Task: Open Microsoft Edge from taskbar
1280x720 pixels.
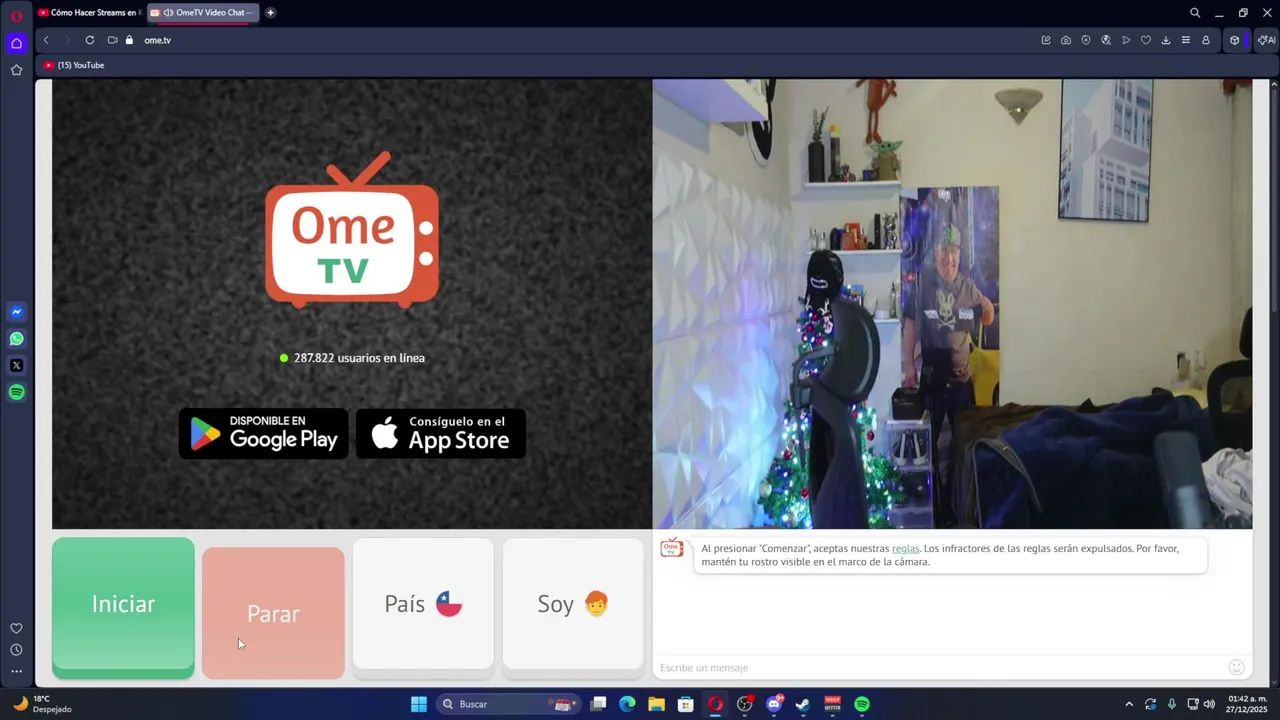Action: pyautogui.click(x=627, y=704)
